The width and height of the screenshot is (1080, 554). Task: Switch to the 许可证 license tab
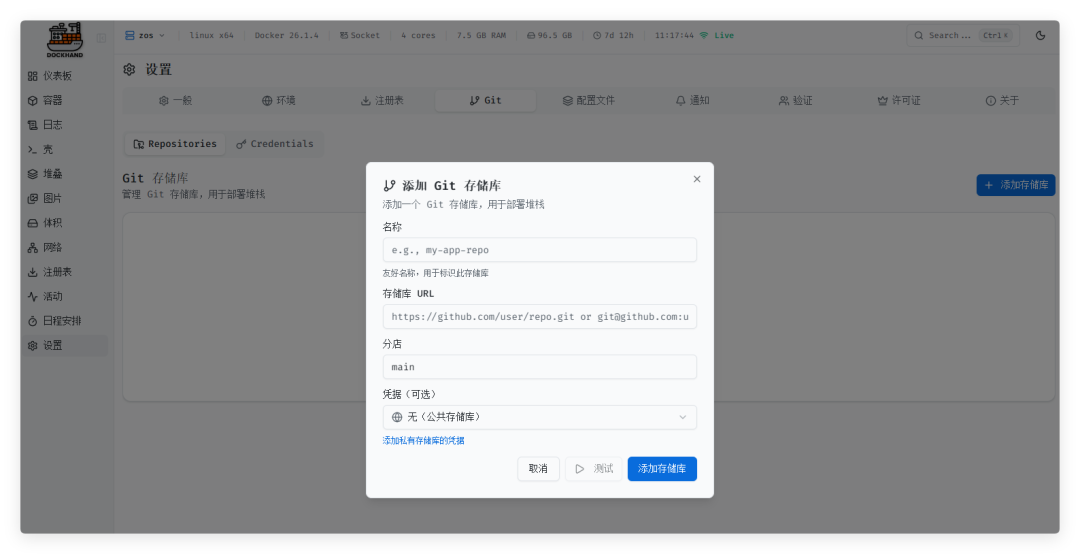click(899, 101)
